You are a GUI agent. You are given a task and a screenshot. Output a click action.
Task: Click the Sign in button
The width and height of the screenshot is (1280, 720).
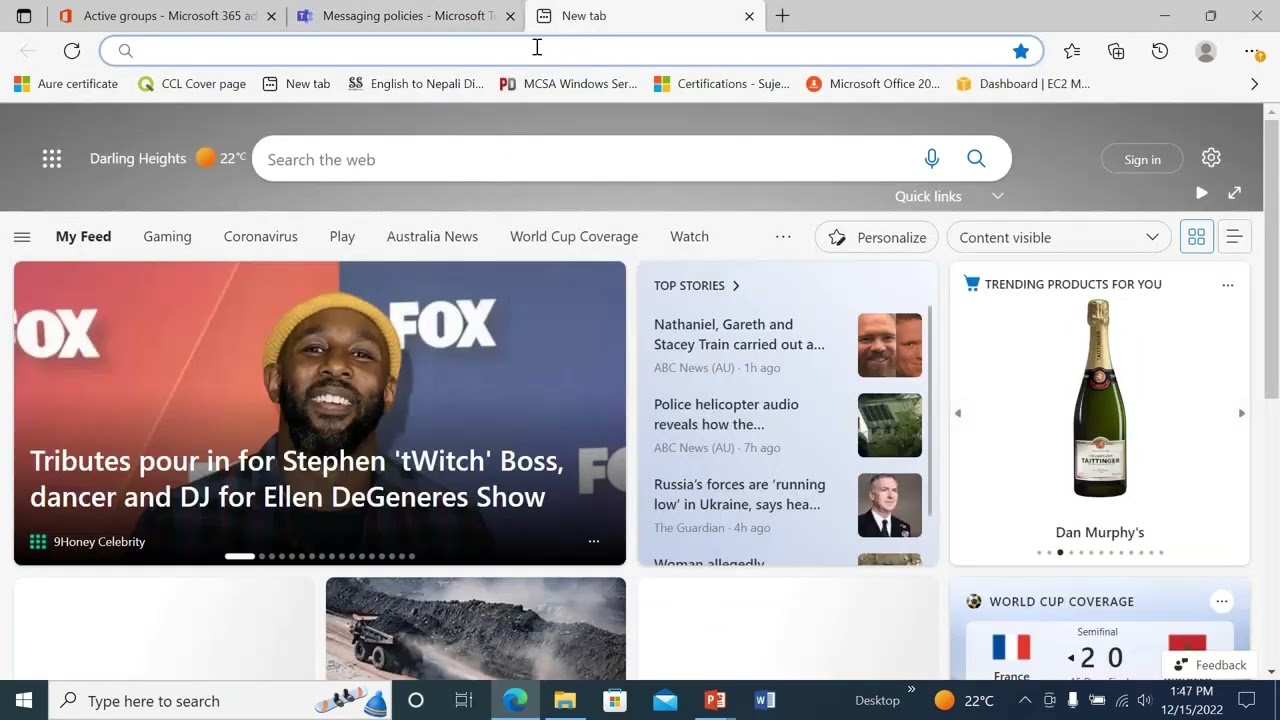tap(1142, 159)
